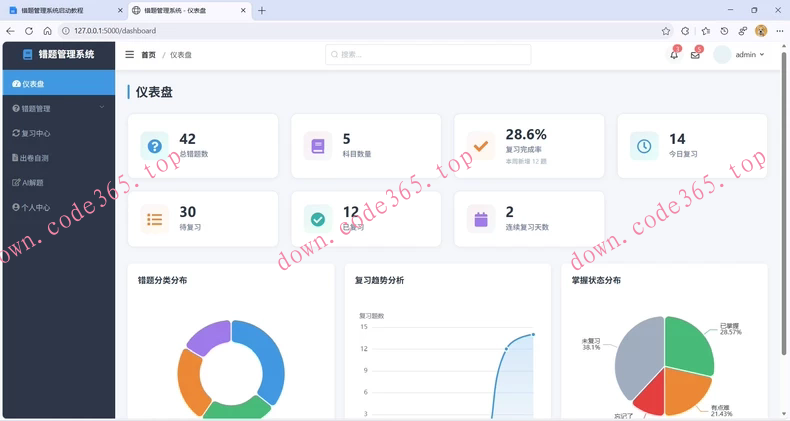Click the 首页 breadcrumb link
Screen dimensions: 790x421
click(x=148, y=55)
